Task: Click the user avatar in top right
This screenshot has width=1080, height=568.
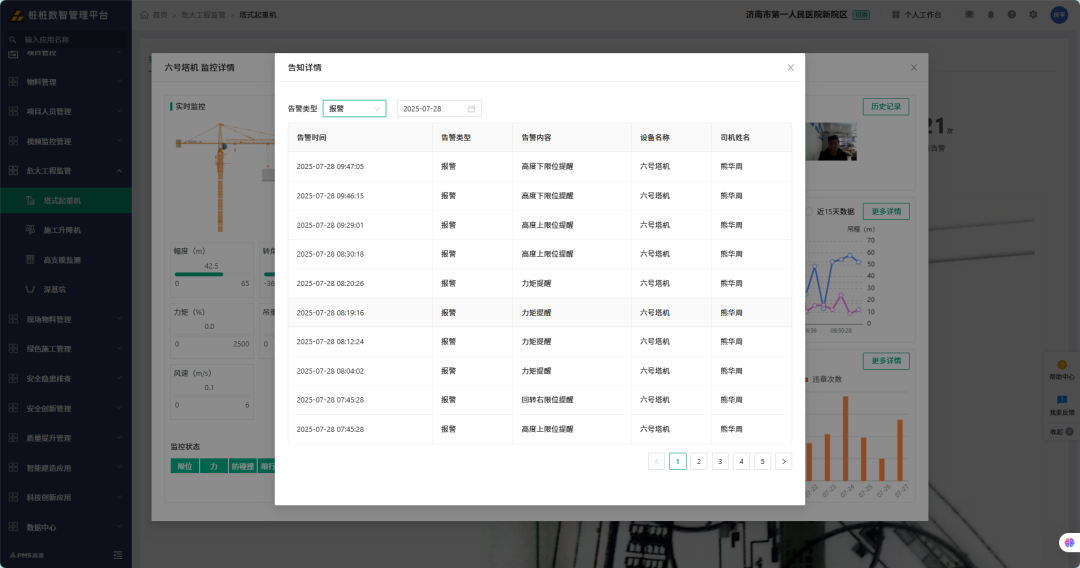Action: tap(1059, 14)
